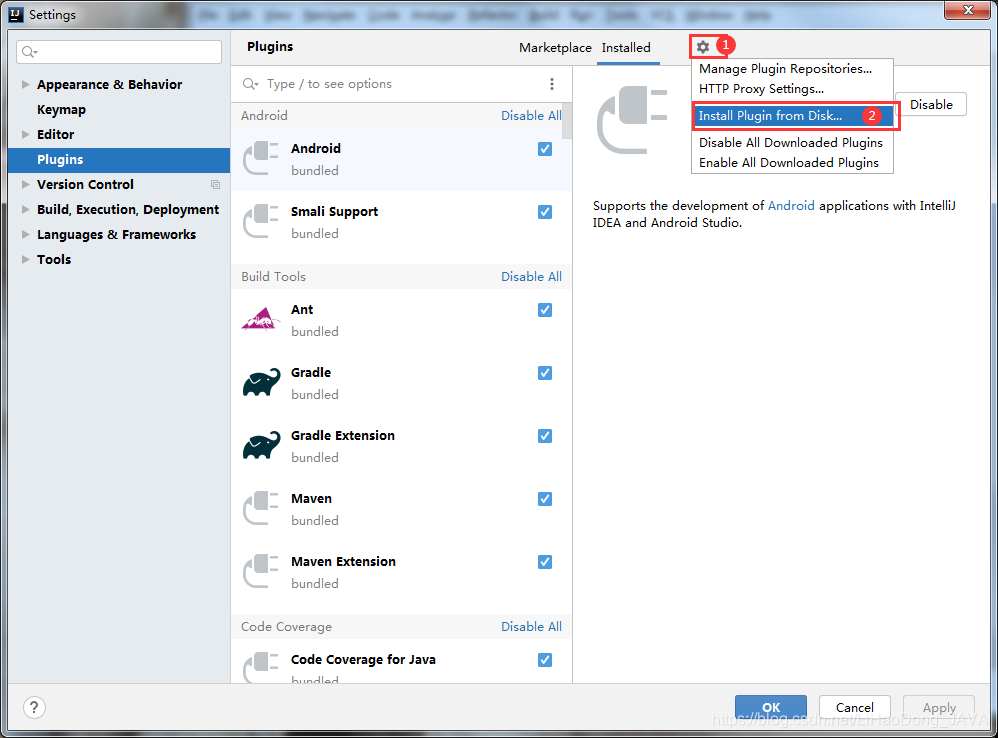Click the magnifier icon in plugin search

[x=250, y=84]
